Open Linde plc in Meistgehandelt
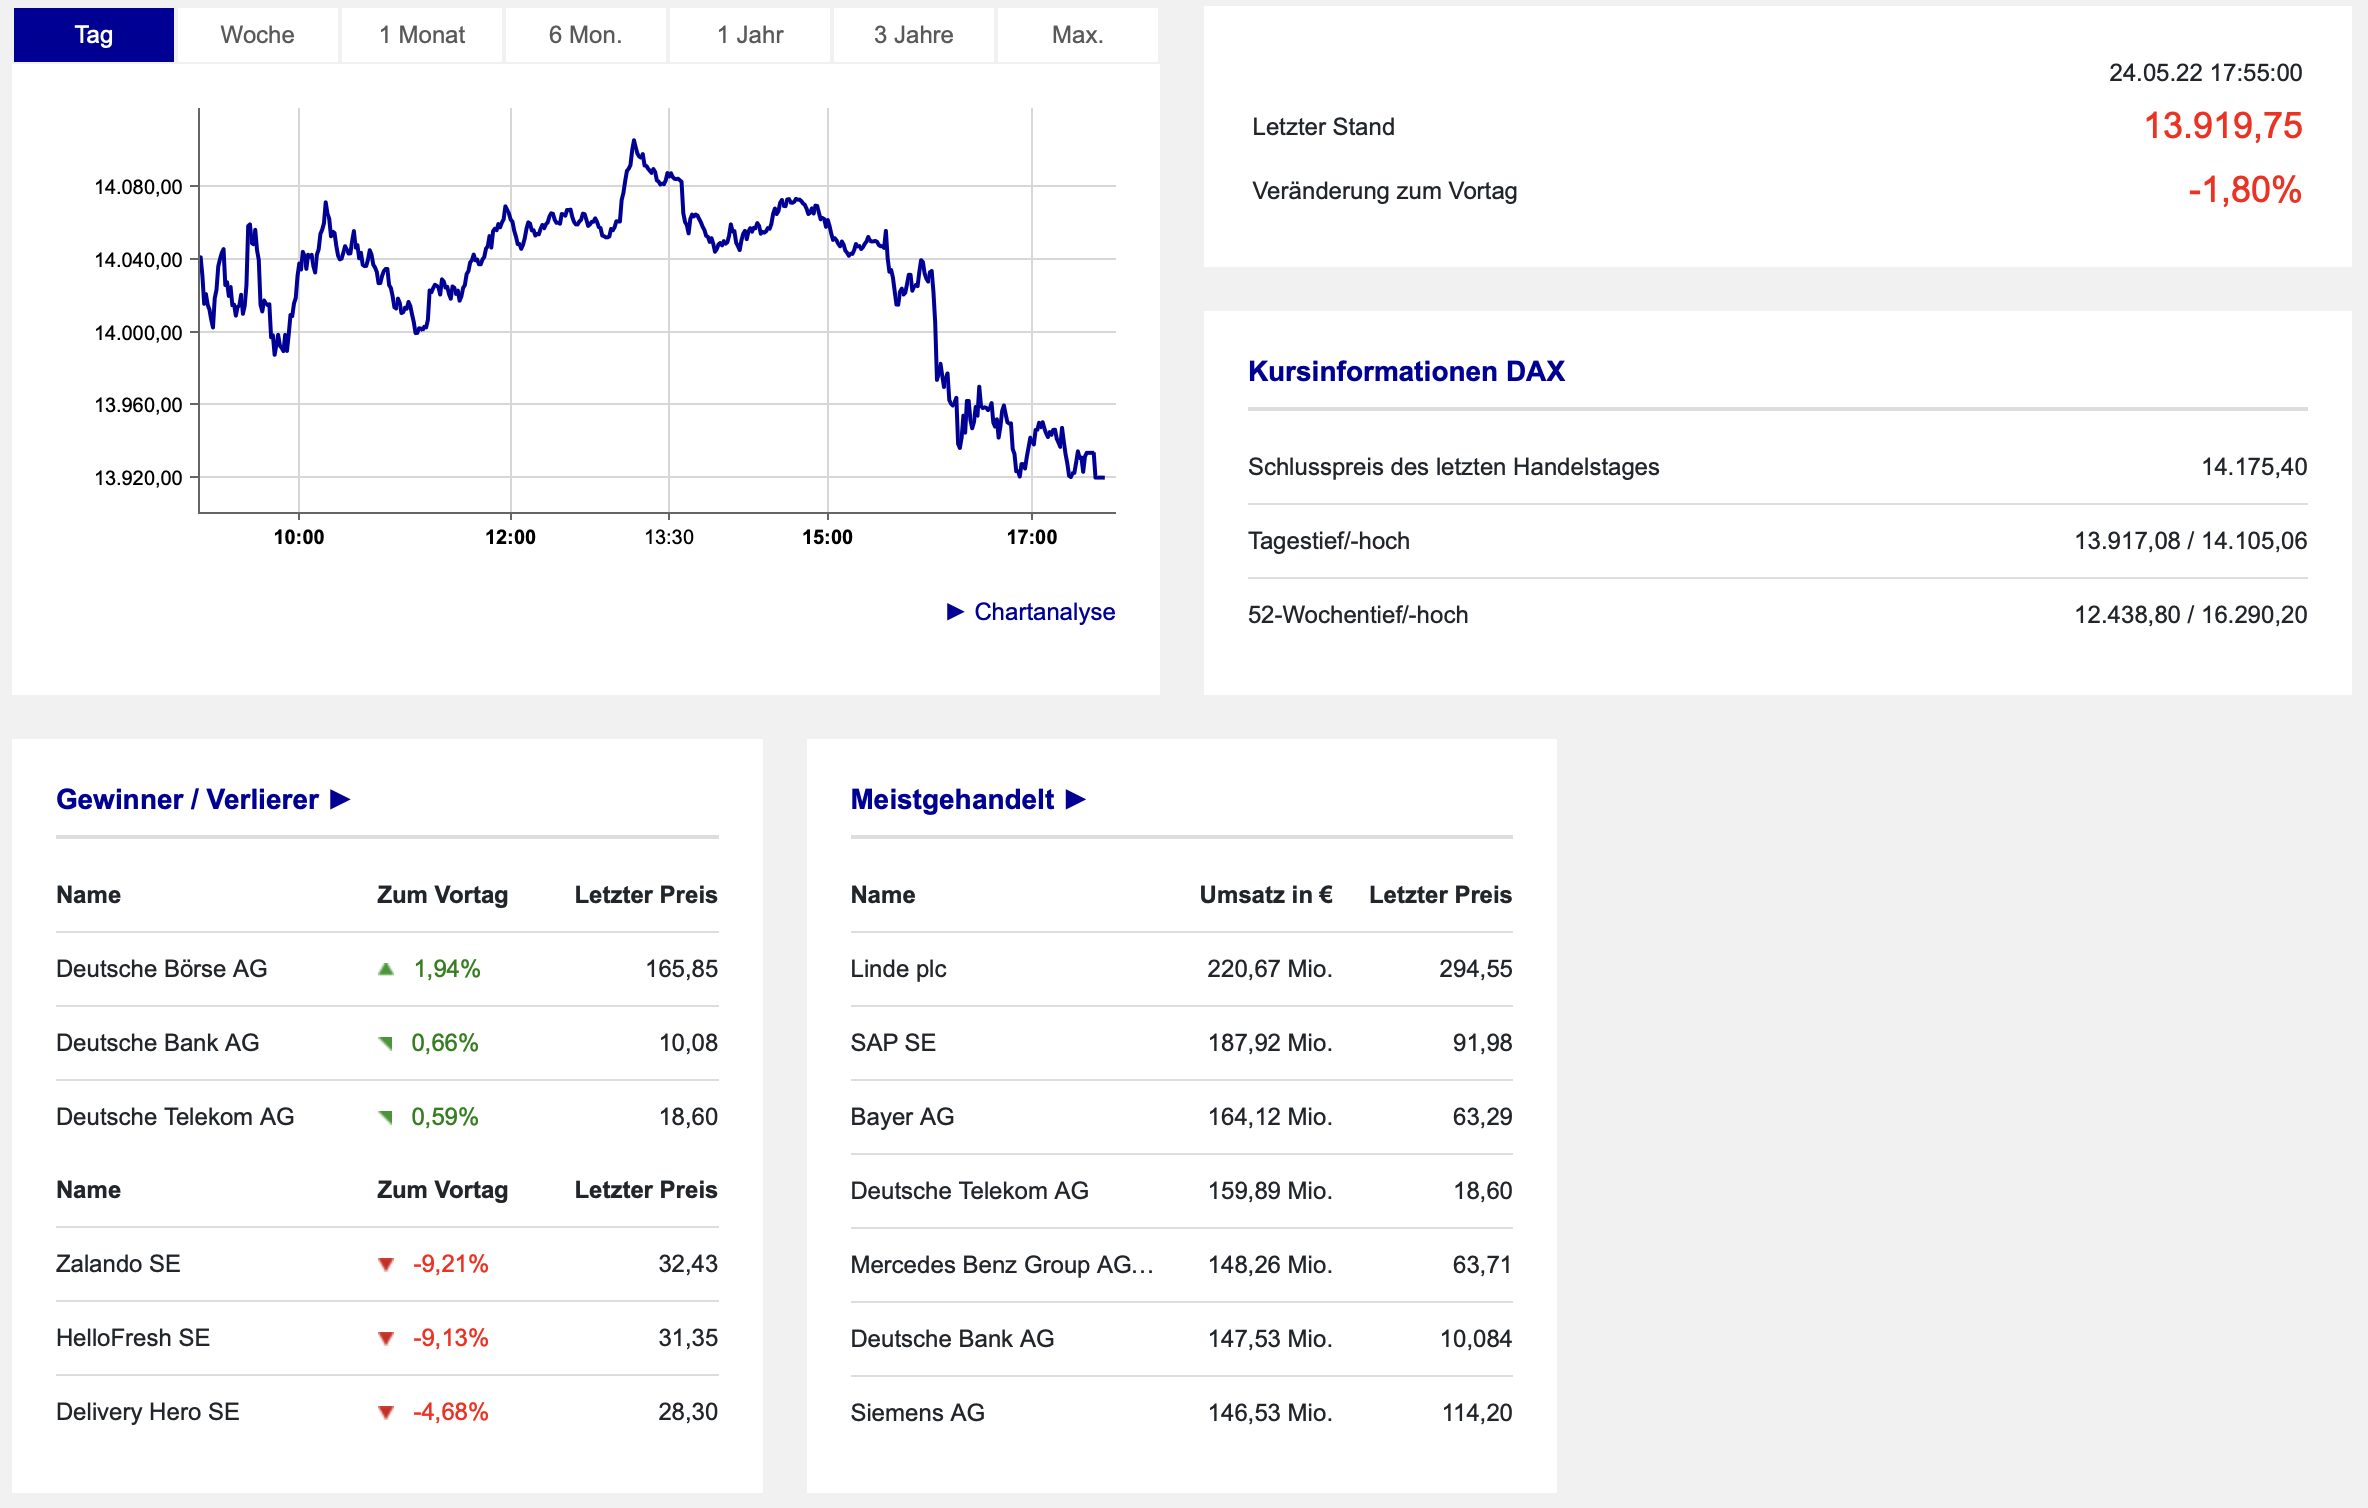Image resolution: width=2368 pixels, height=1508 pixels. coord(898,969)
